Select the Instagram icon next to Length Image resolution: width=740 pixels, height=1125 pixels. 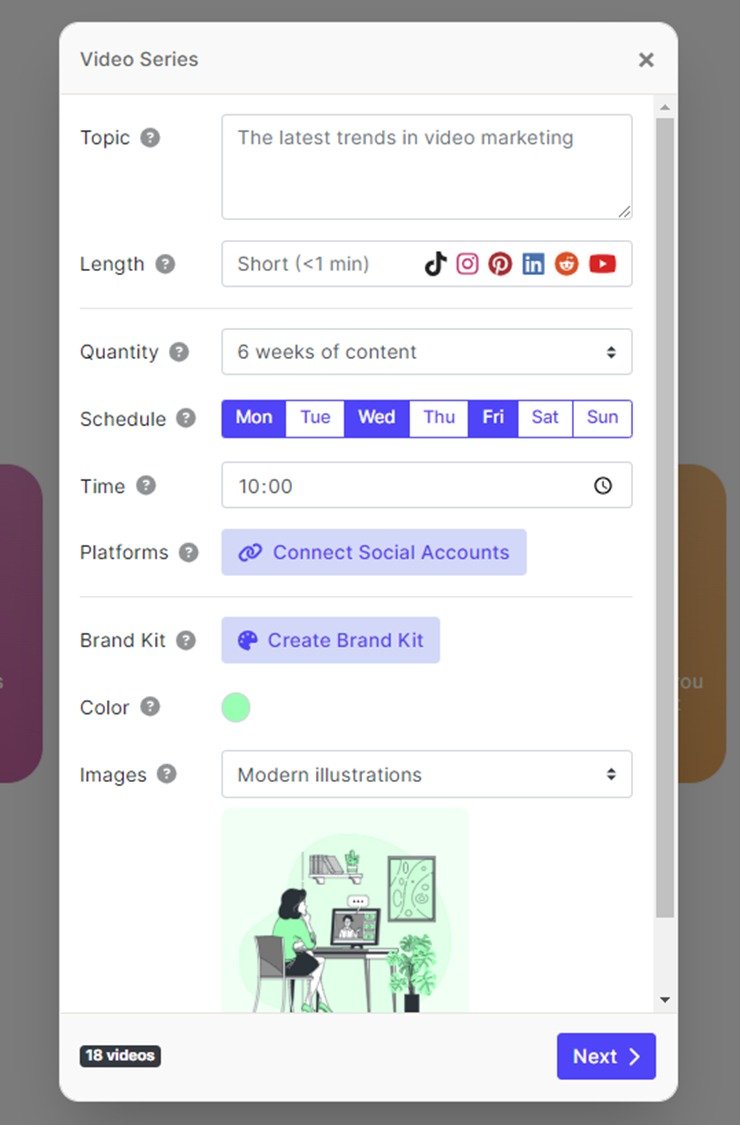(467, 263)
